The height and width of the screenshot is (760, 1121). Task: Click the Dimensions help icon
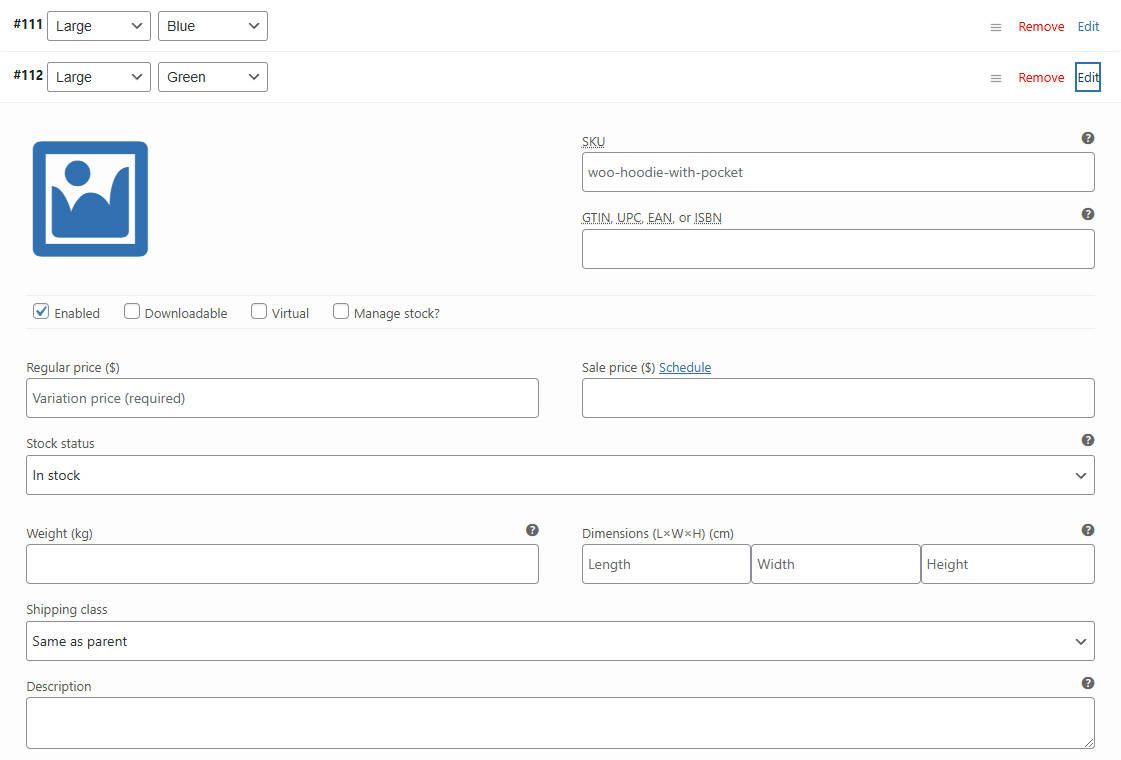click(1088, 530)
